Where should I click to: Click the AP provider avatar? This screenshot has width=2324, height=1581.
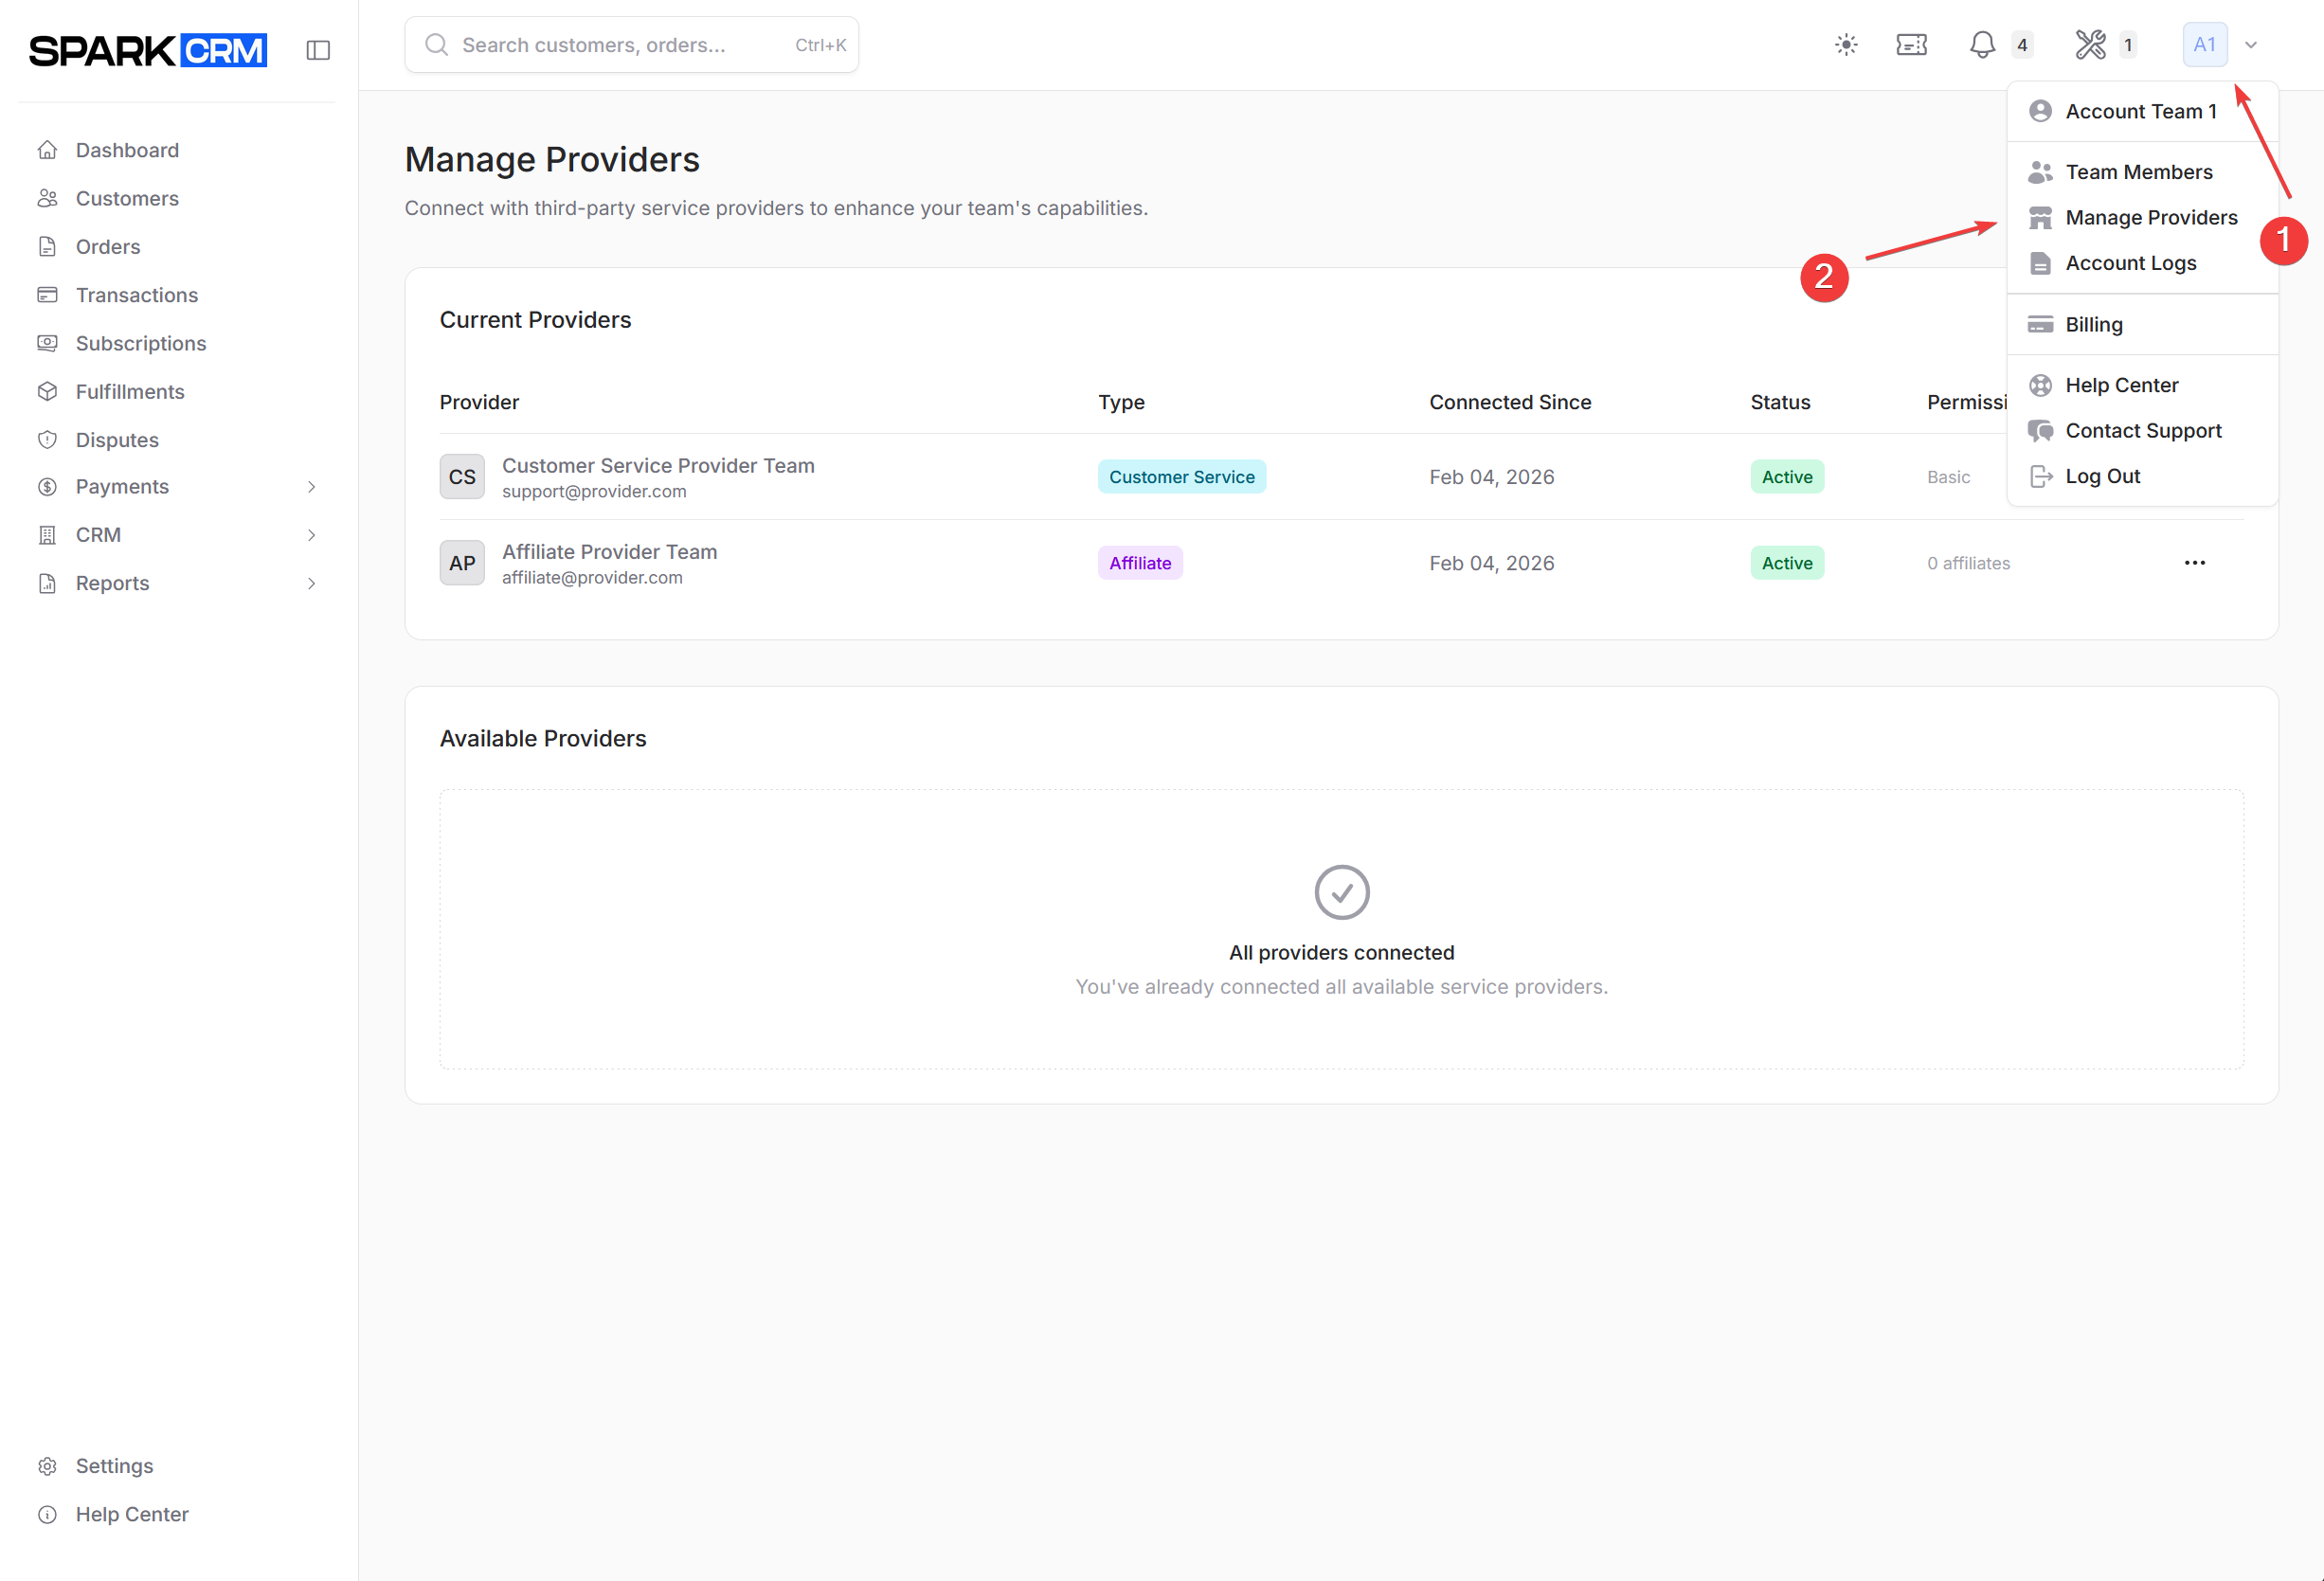coord(462,563)
